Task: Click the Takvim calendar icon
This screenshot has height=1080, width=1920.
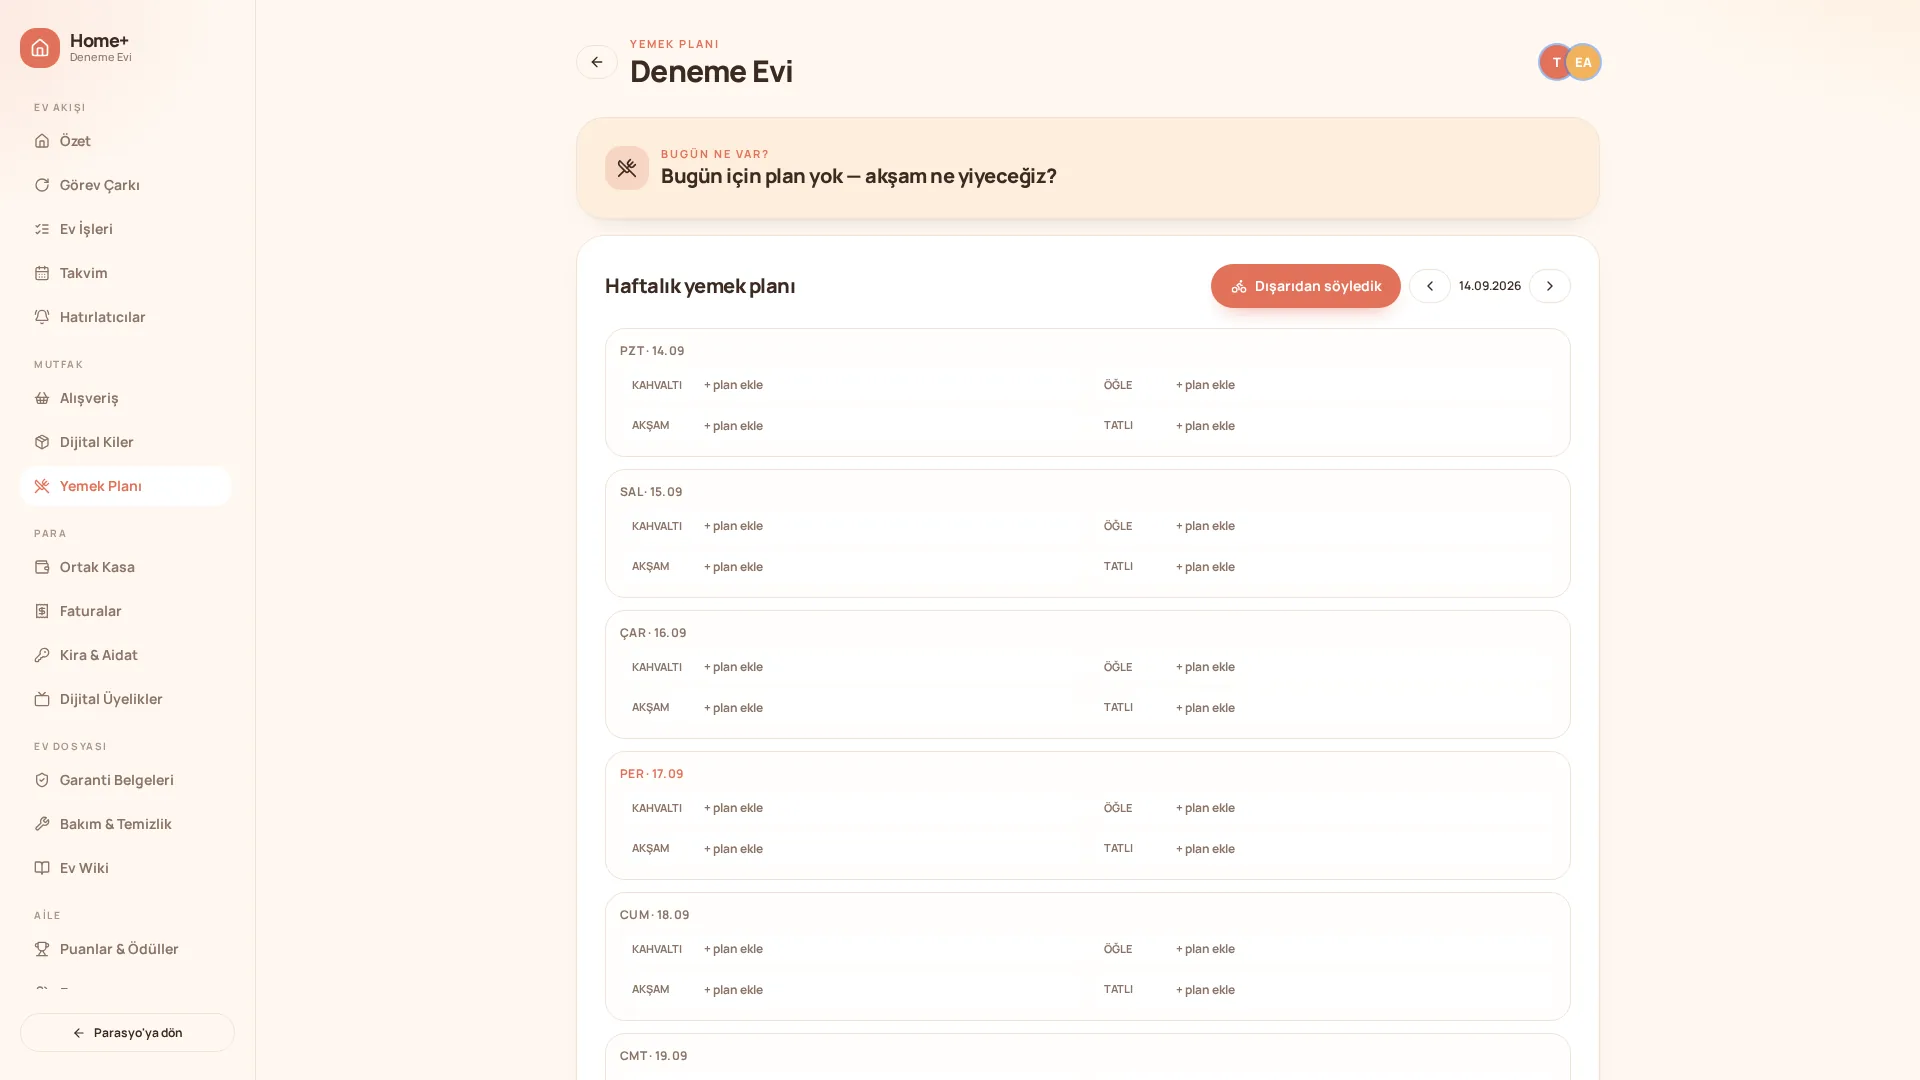Action: pos(42,273)
